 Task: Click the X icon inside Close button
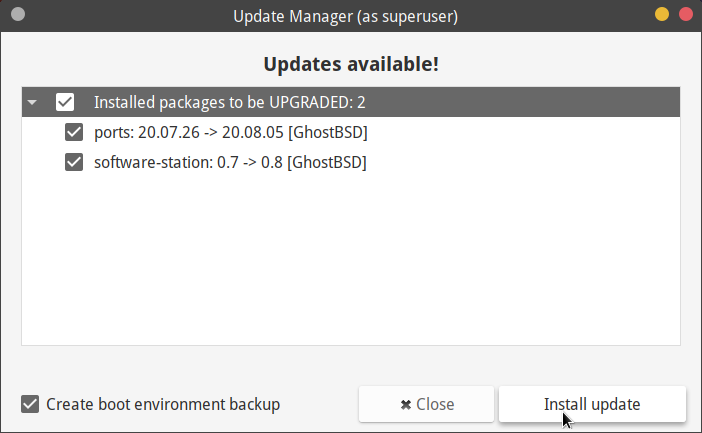[405, 405]
